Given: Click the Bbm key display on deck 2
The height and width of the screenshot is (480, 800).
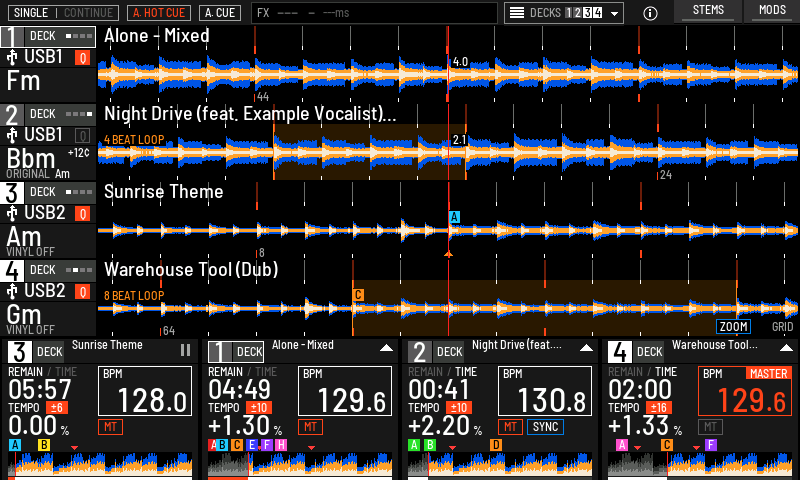Looking at the screenshot, I should click(x=31, y=159).
